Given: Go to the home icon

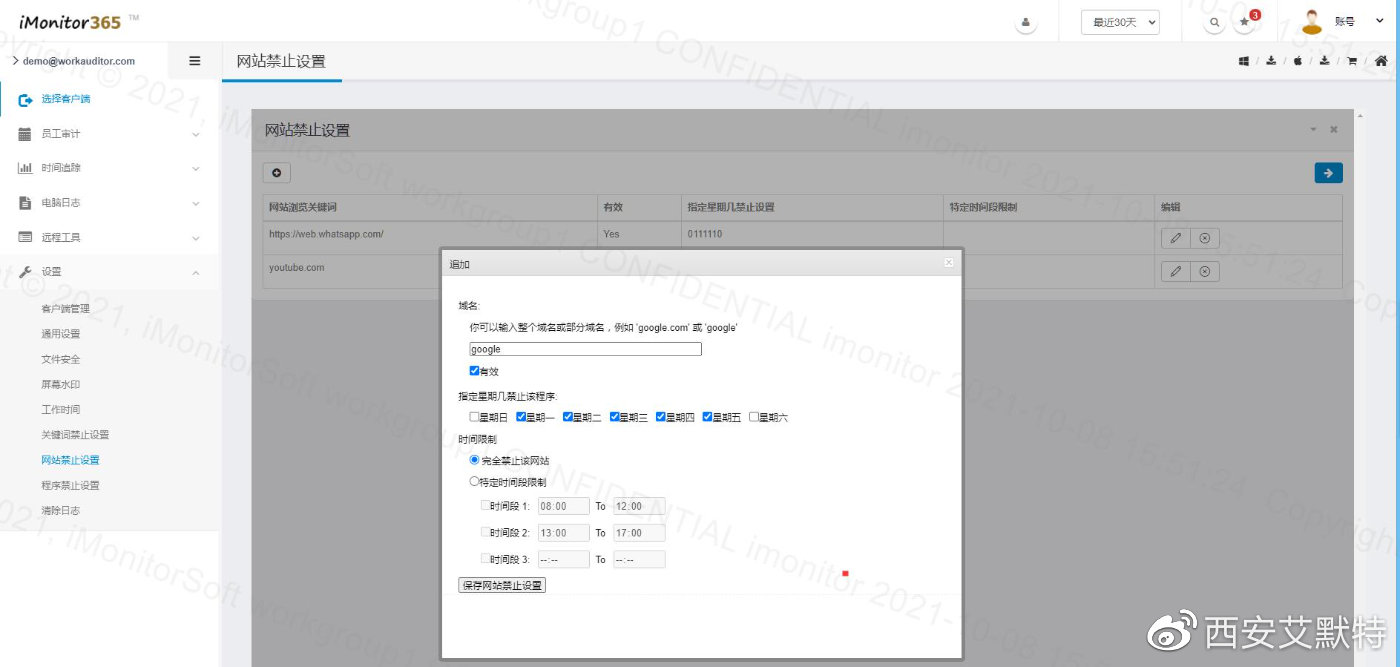Looking at the screenshot, I should click(x=1381, y=61).
